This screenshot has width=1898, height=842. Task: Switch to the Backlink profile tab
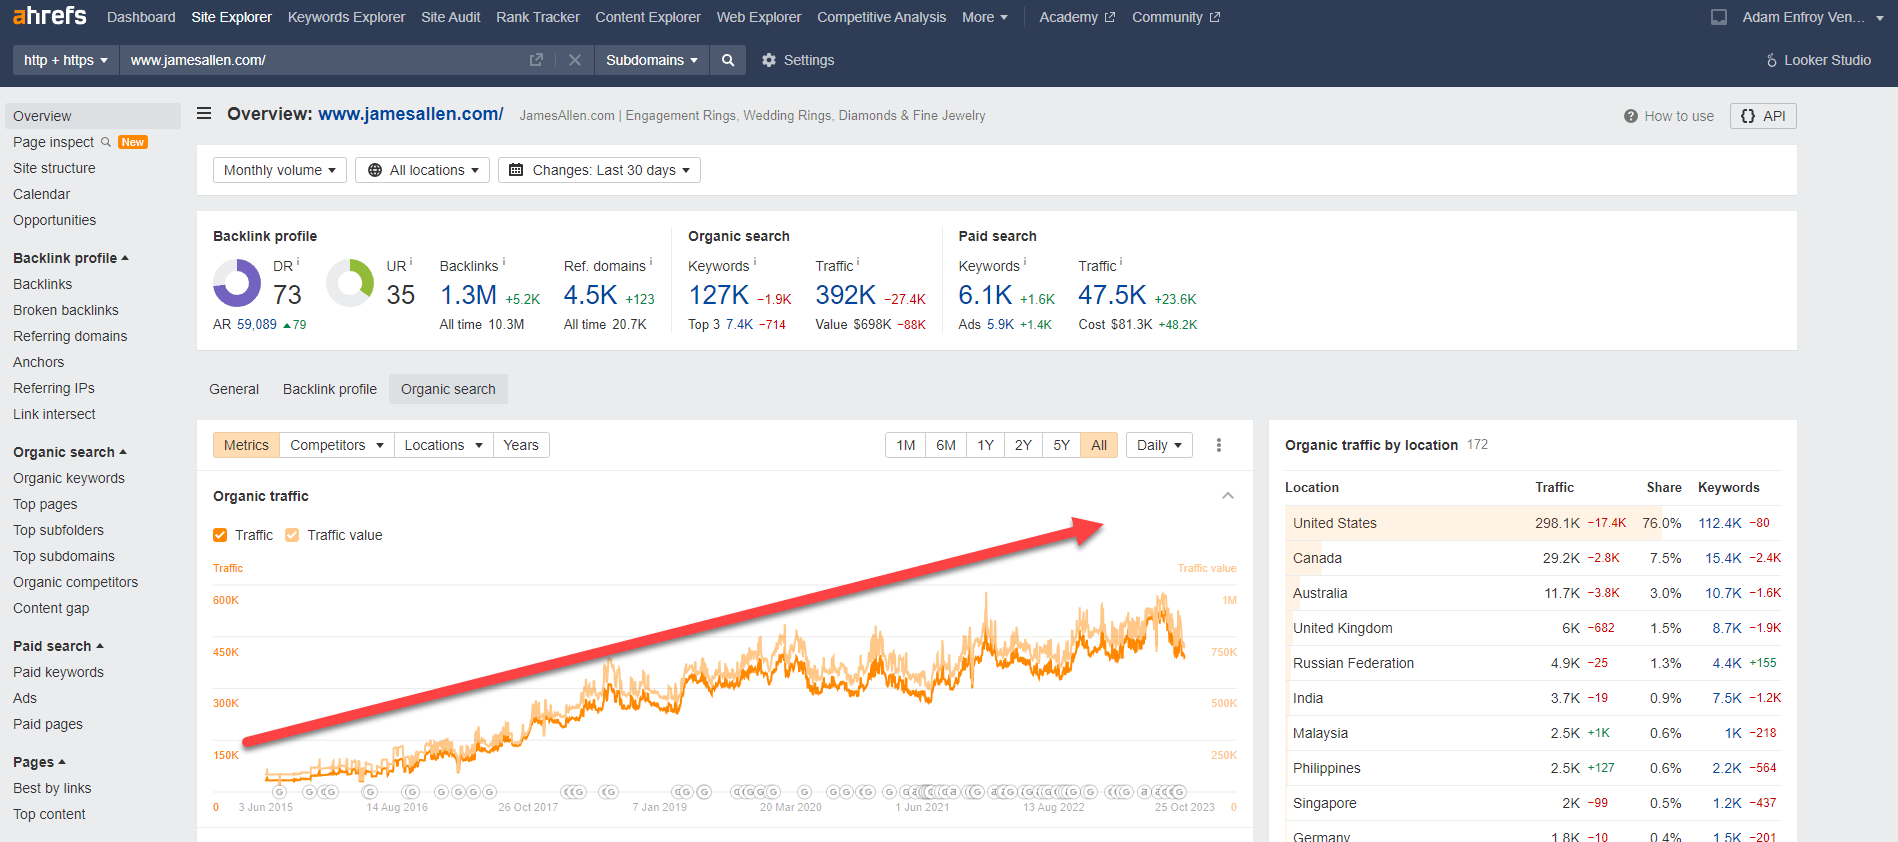pyautogui.click(x=330, y=389)
